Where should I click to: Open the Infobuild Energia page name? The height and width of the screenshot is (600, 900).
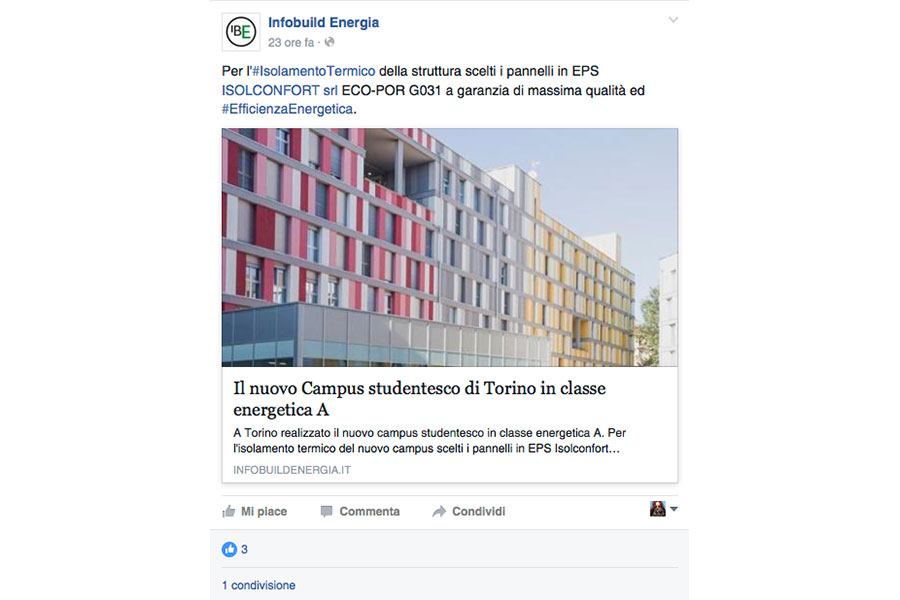click(x=323, y=22)
